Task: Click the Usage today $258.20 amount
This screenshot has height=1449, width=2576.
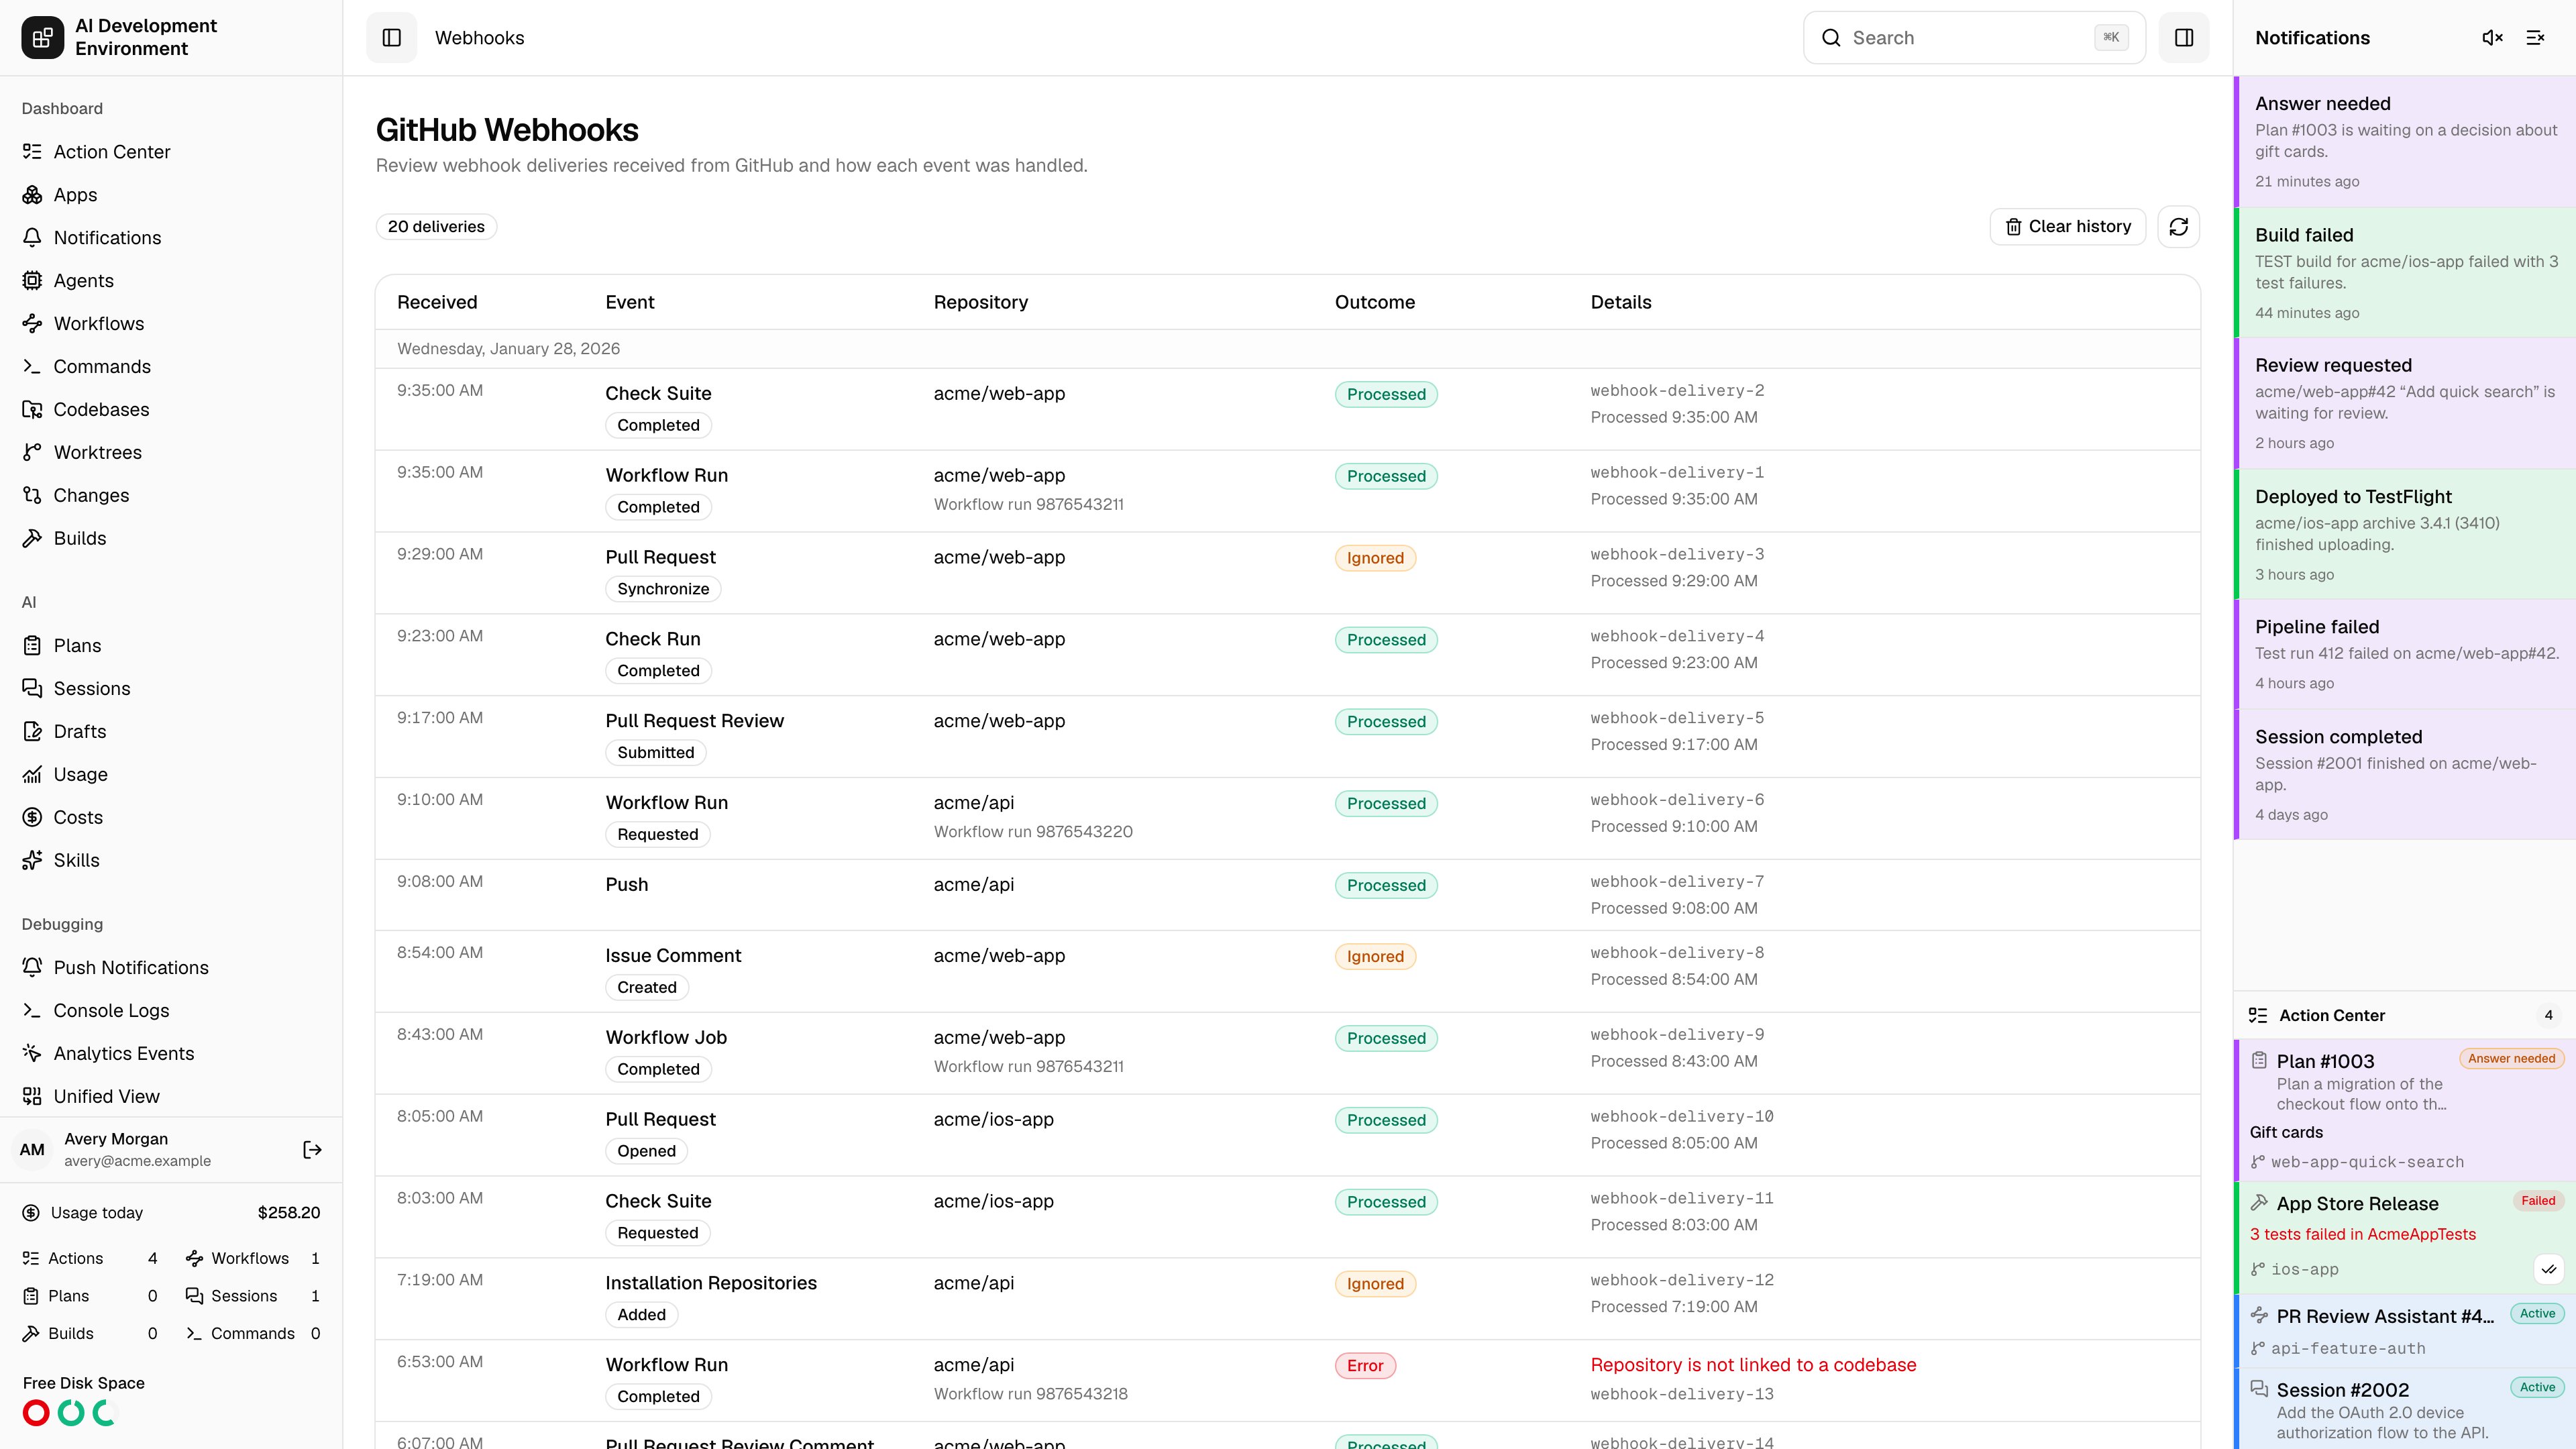Action: pyautogui.click(x=289, y=1214)
